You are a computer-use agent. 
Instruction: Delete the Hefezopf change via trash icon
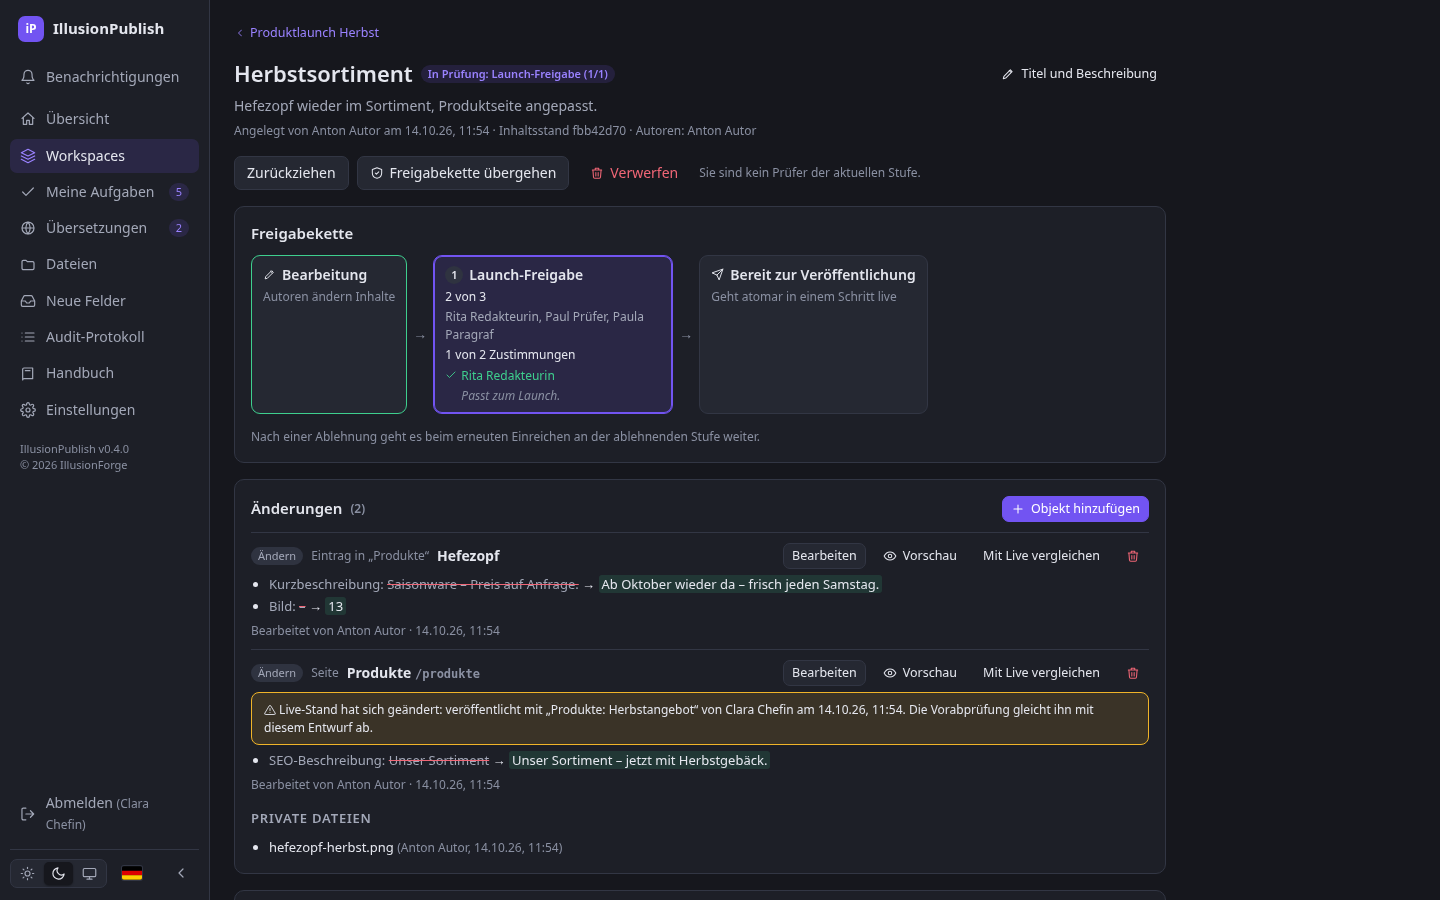(x=1133, y=556)
